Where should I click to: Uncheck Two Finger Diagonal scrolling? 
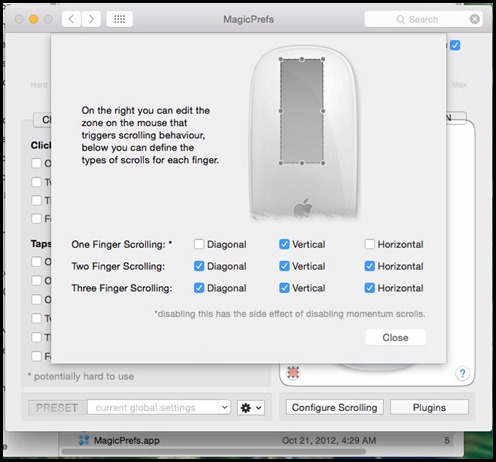coord(199,266)
